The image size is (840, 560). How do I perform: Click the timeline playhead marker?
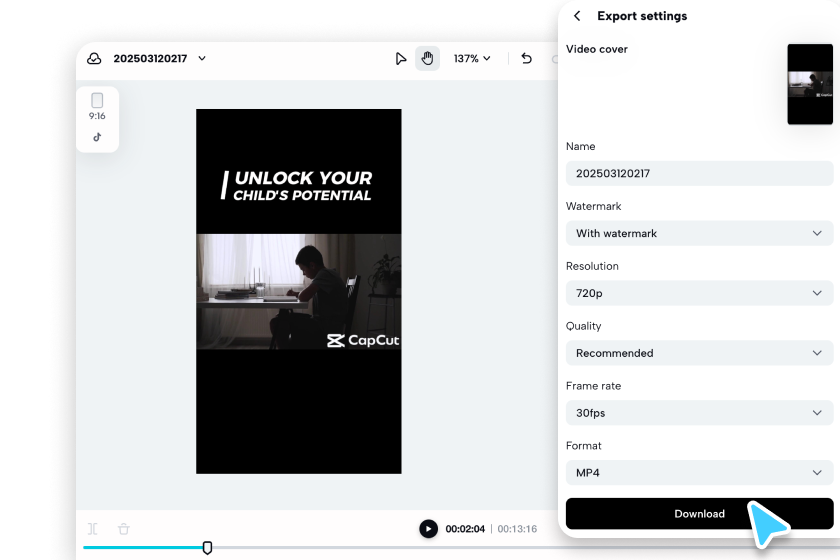207,547
